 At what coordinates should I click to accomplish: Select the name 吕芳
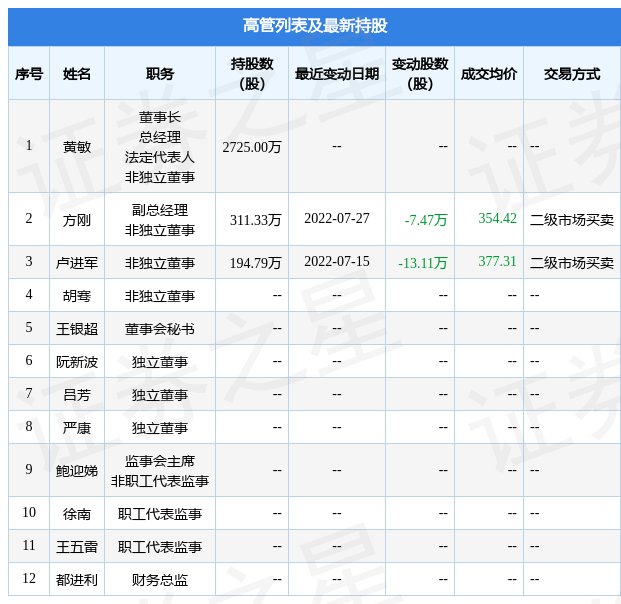[77, 395]
